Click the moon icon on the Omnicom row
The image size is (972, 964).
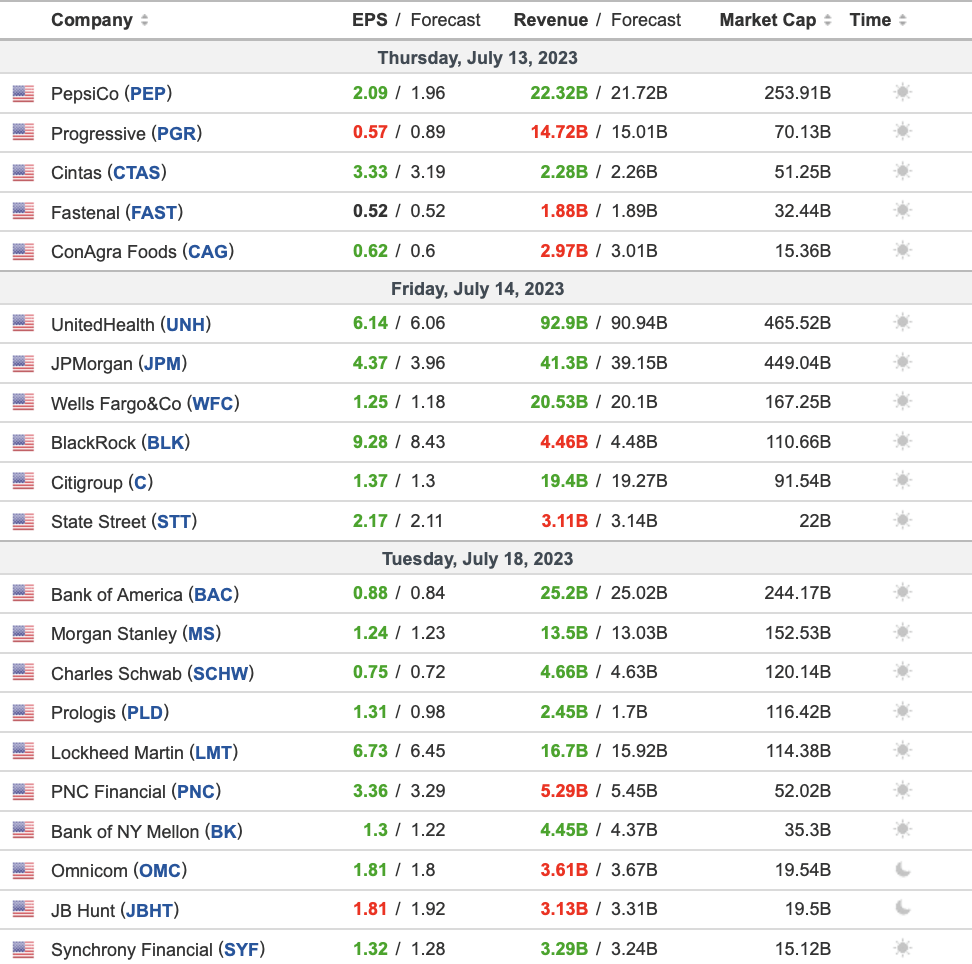tap(901, 870)
